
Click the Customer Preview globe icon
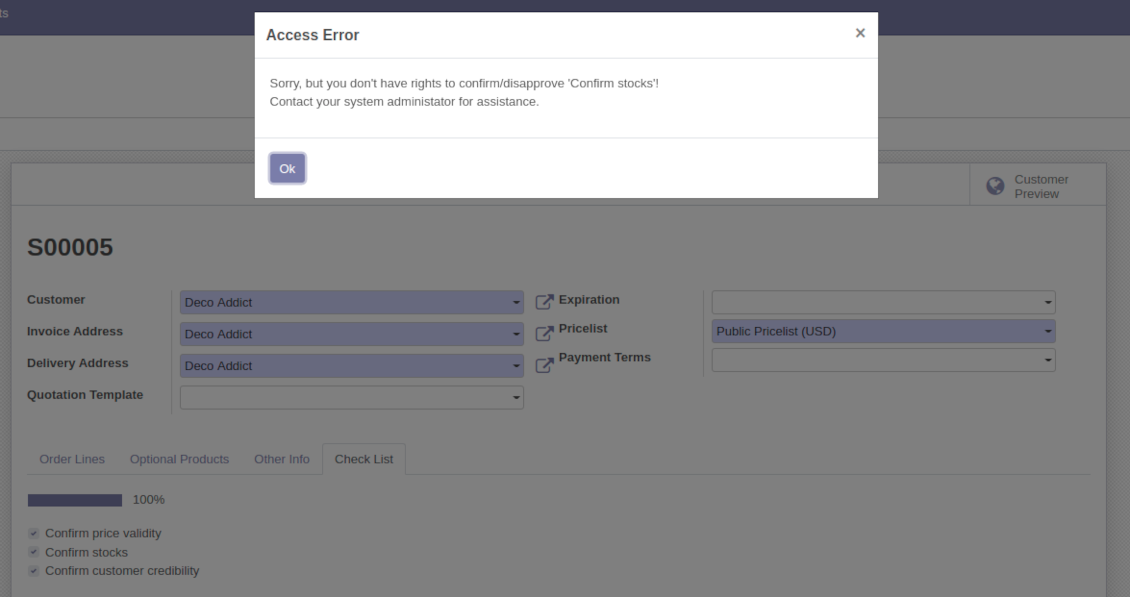coord(995,186)
